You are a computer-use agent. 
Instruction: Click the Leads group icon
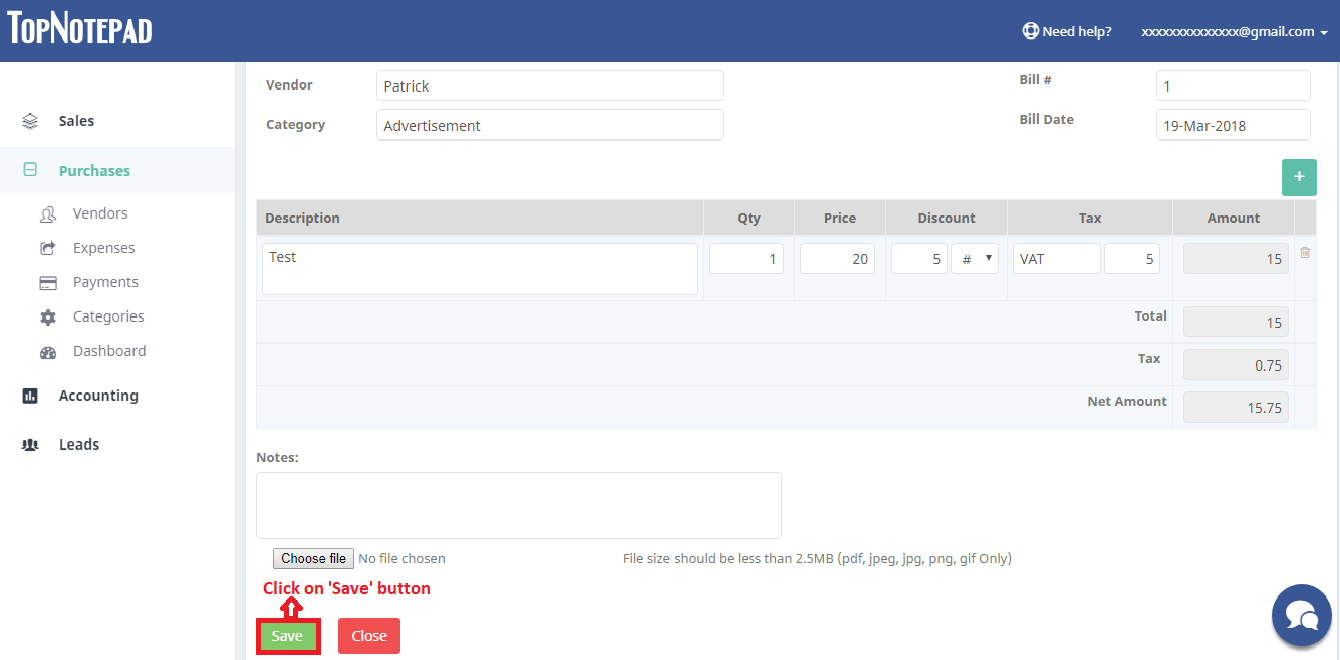click(x=30, y=445)
